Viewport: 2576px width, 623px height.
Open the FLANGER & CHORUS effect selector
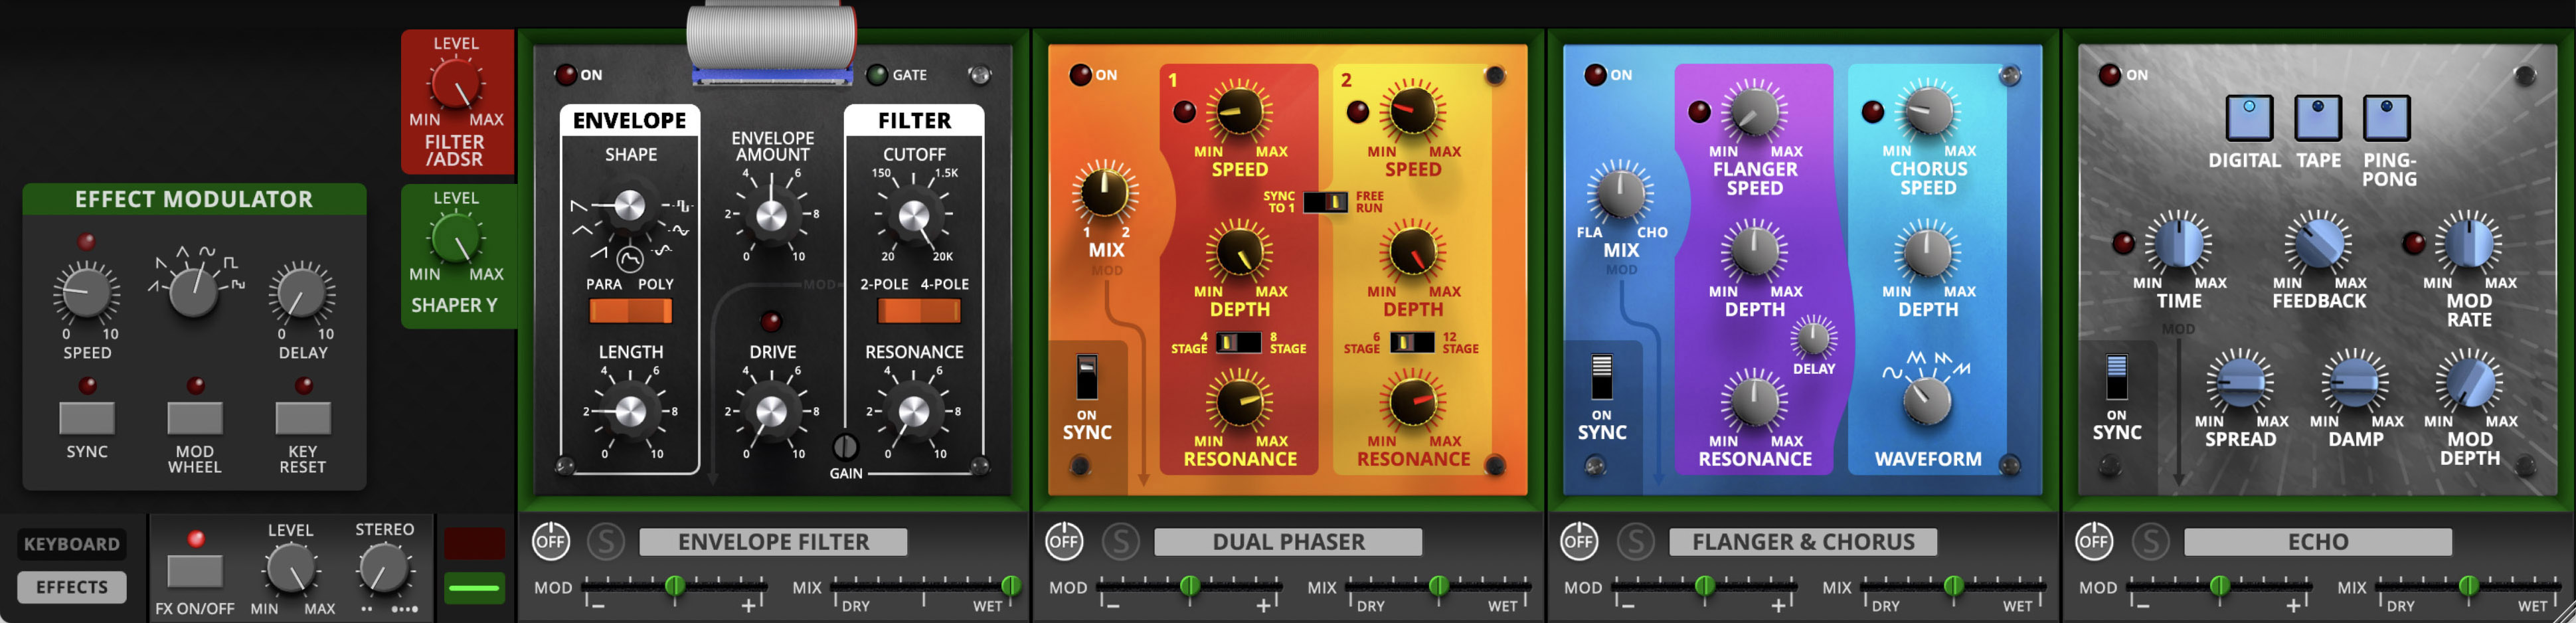[1803, 542]
